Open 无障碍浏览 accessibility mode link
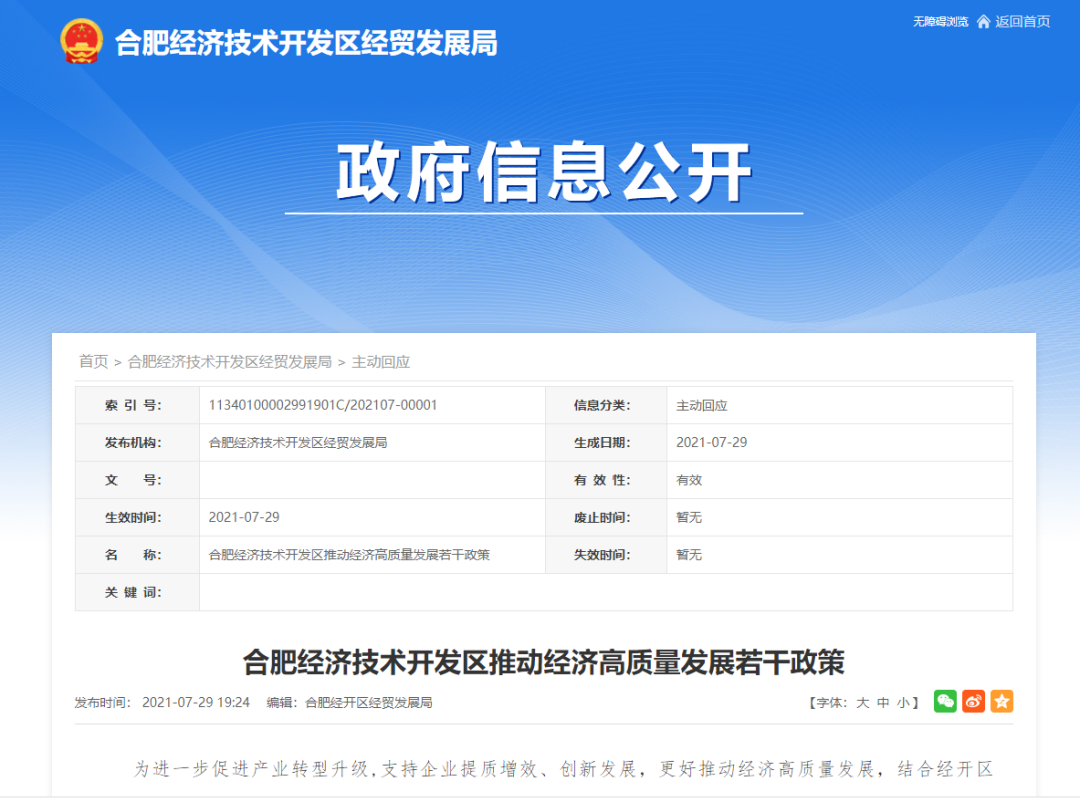 tap(940, 22)
